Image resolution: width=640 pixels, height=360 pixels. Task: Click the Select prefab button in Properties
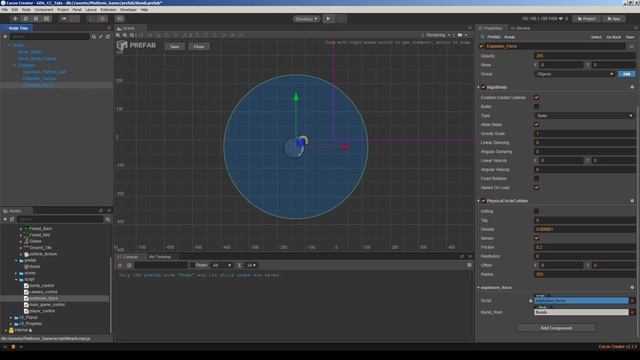point(596,37)
